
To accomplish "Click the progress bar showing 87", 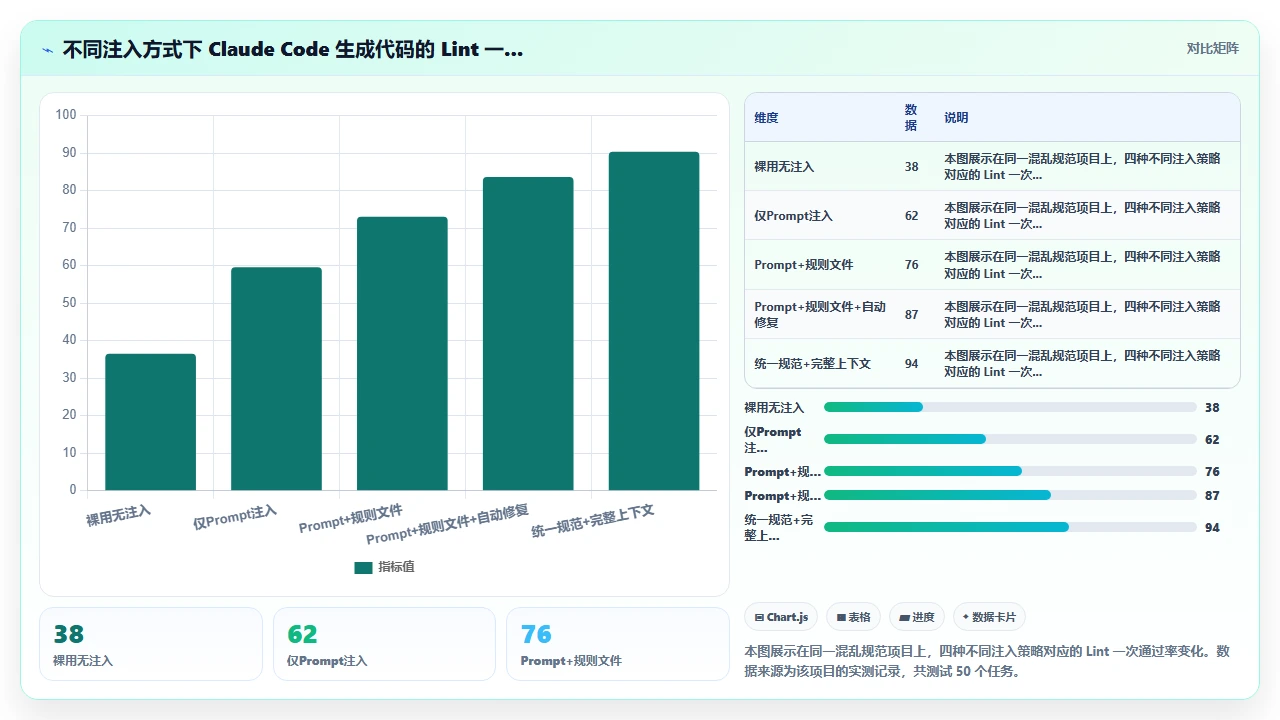I will pyautogui.click(x=1010, y=495).
